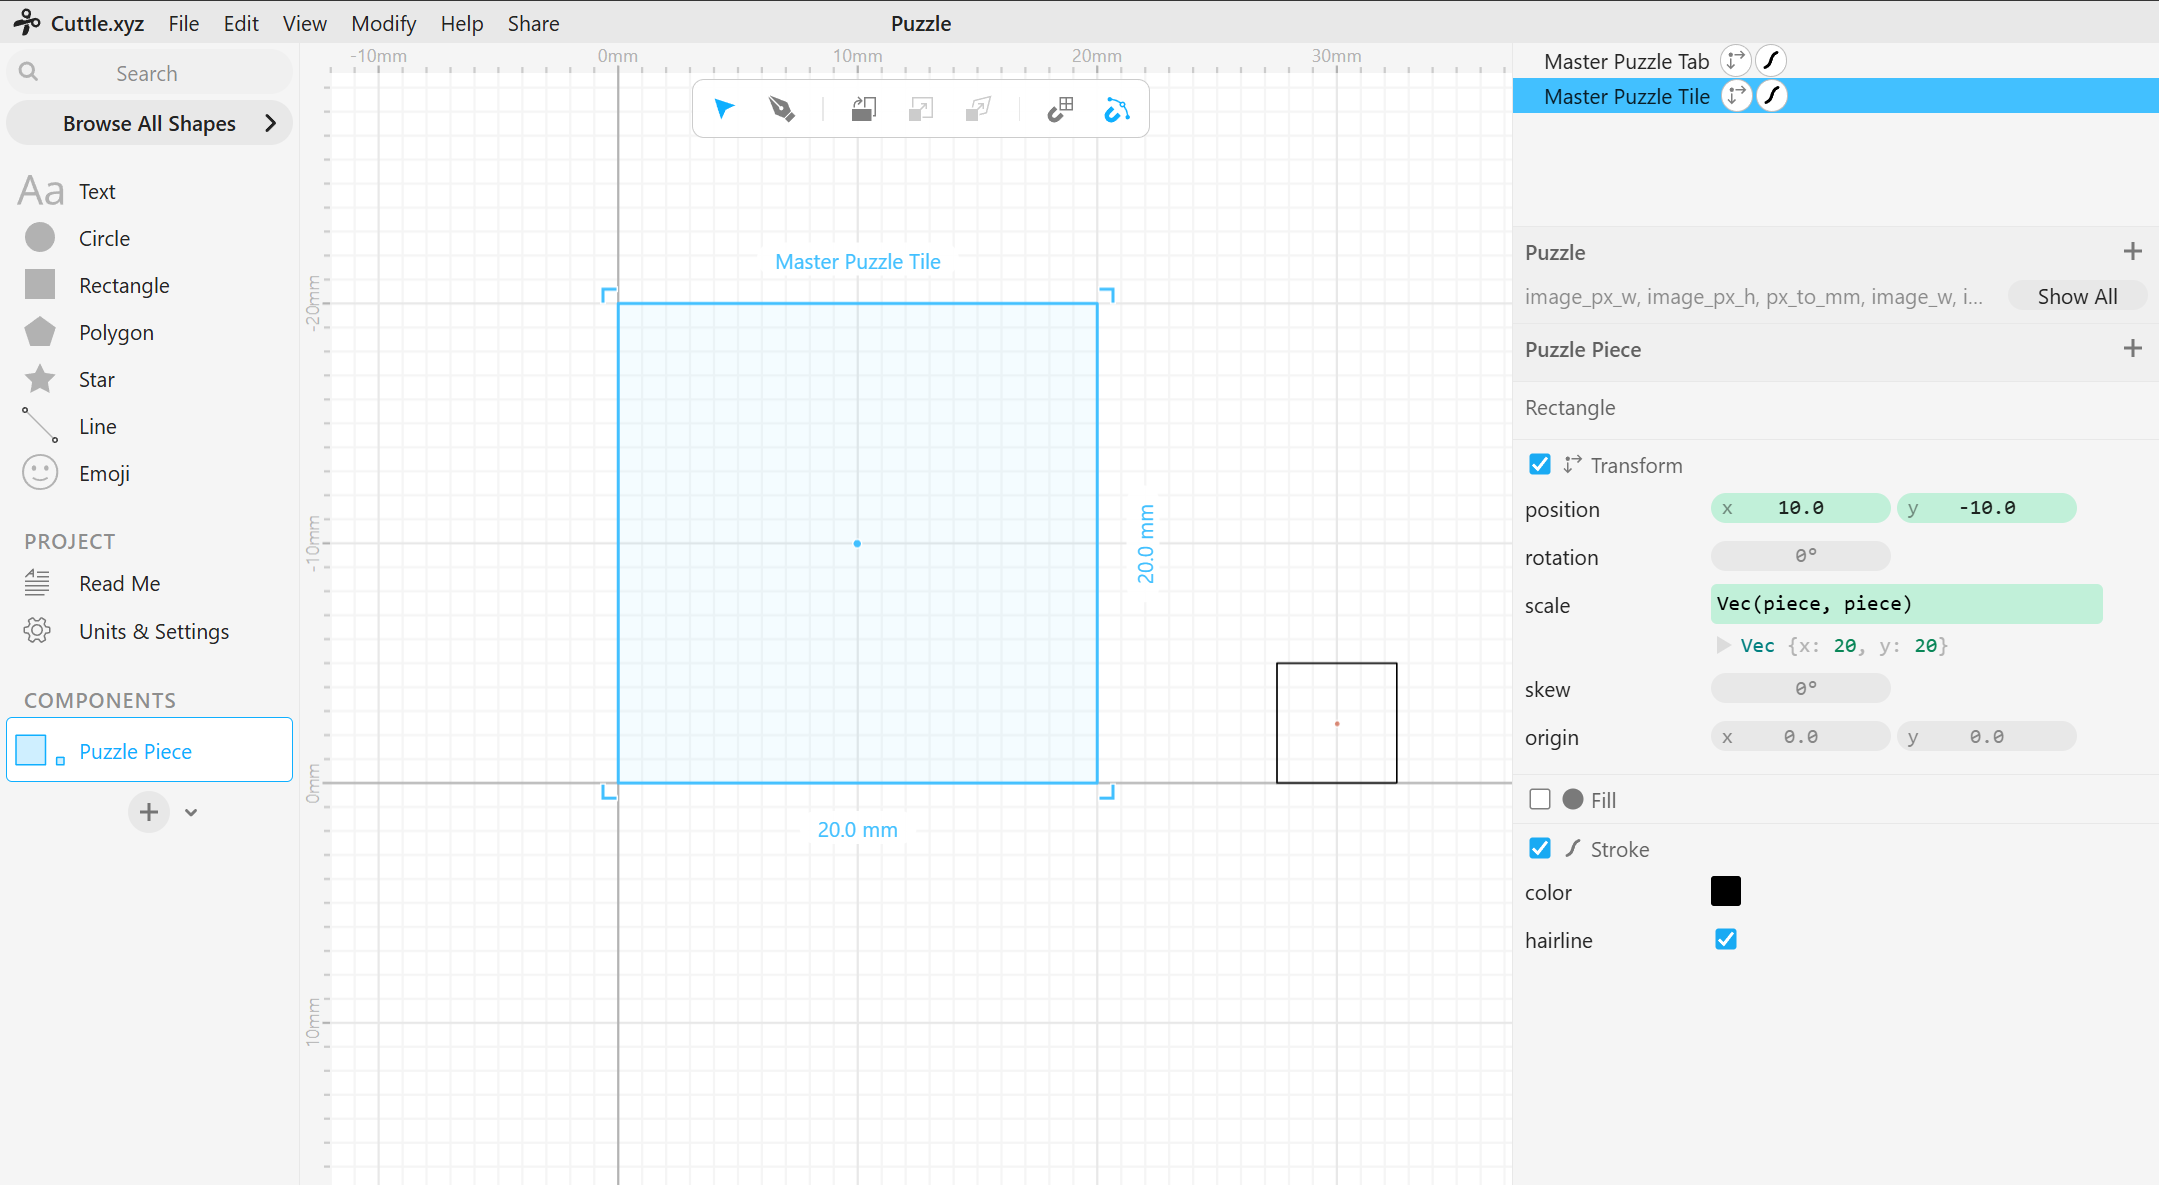Image resolution: width=2159 pixels, height=1185 pixels.
Task: Click the Rectangle shape heading in inspector
Action: coord(1570,407)
